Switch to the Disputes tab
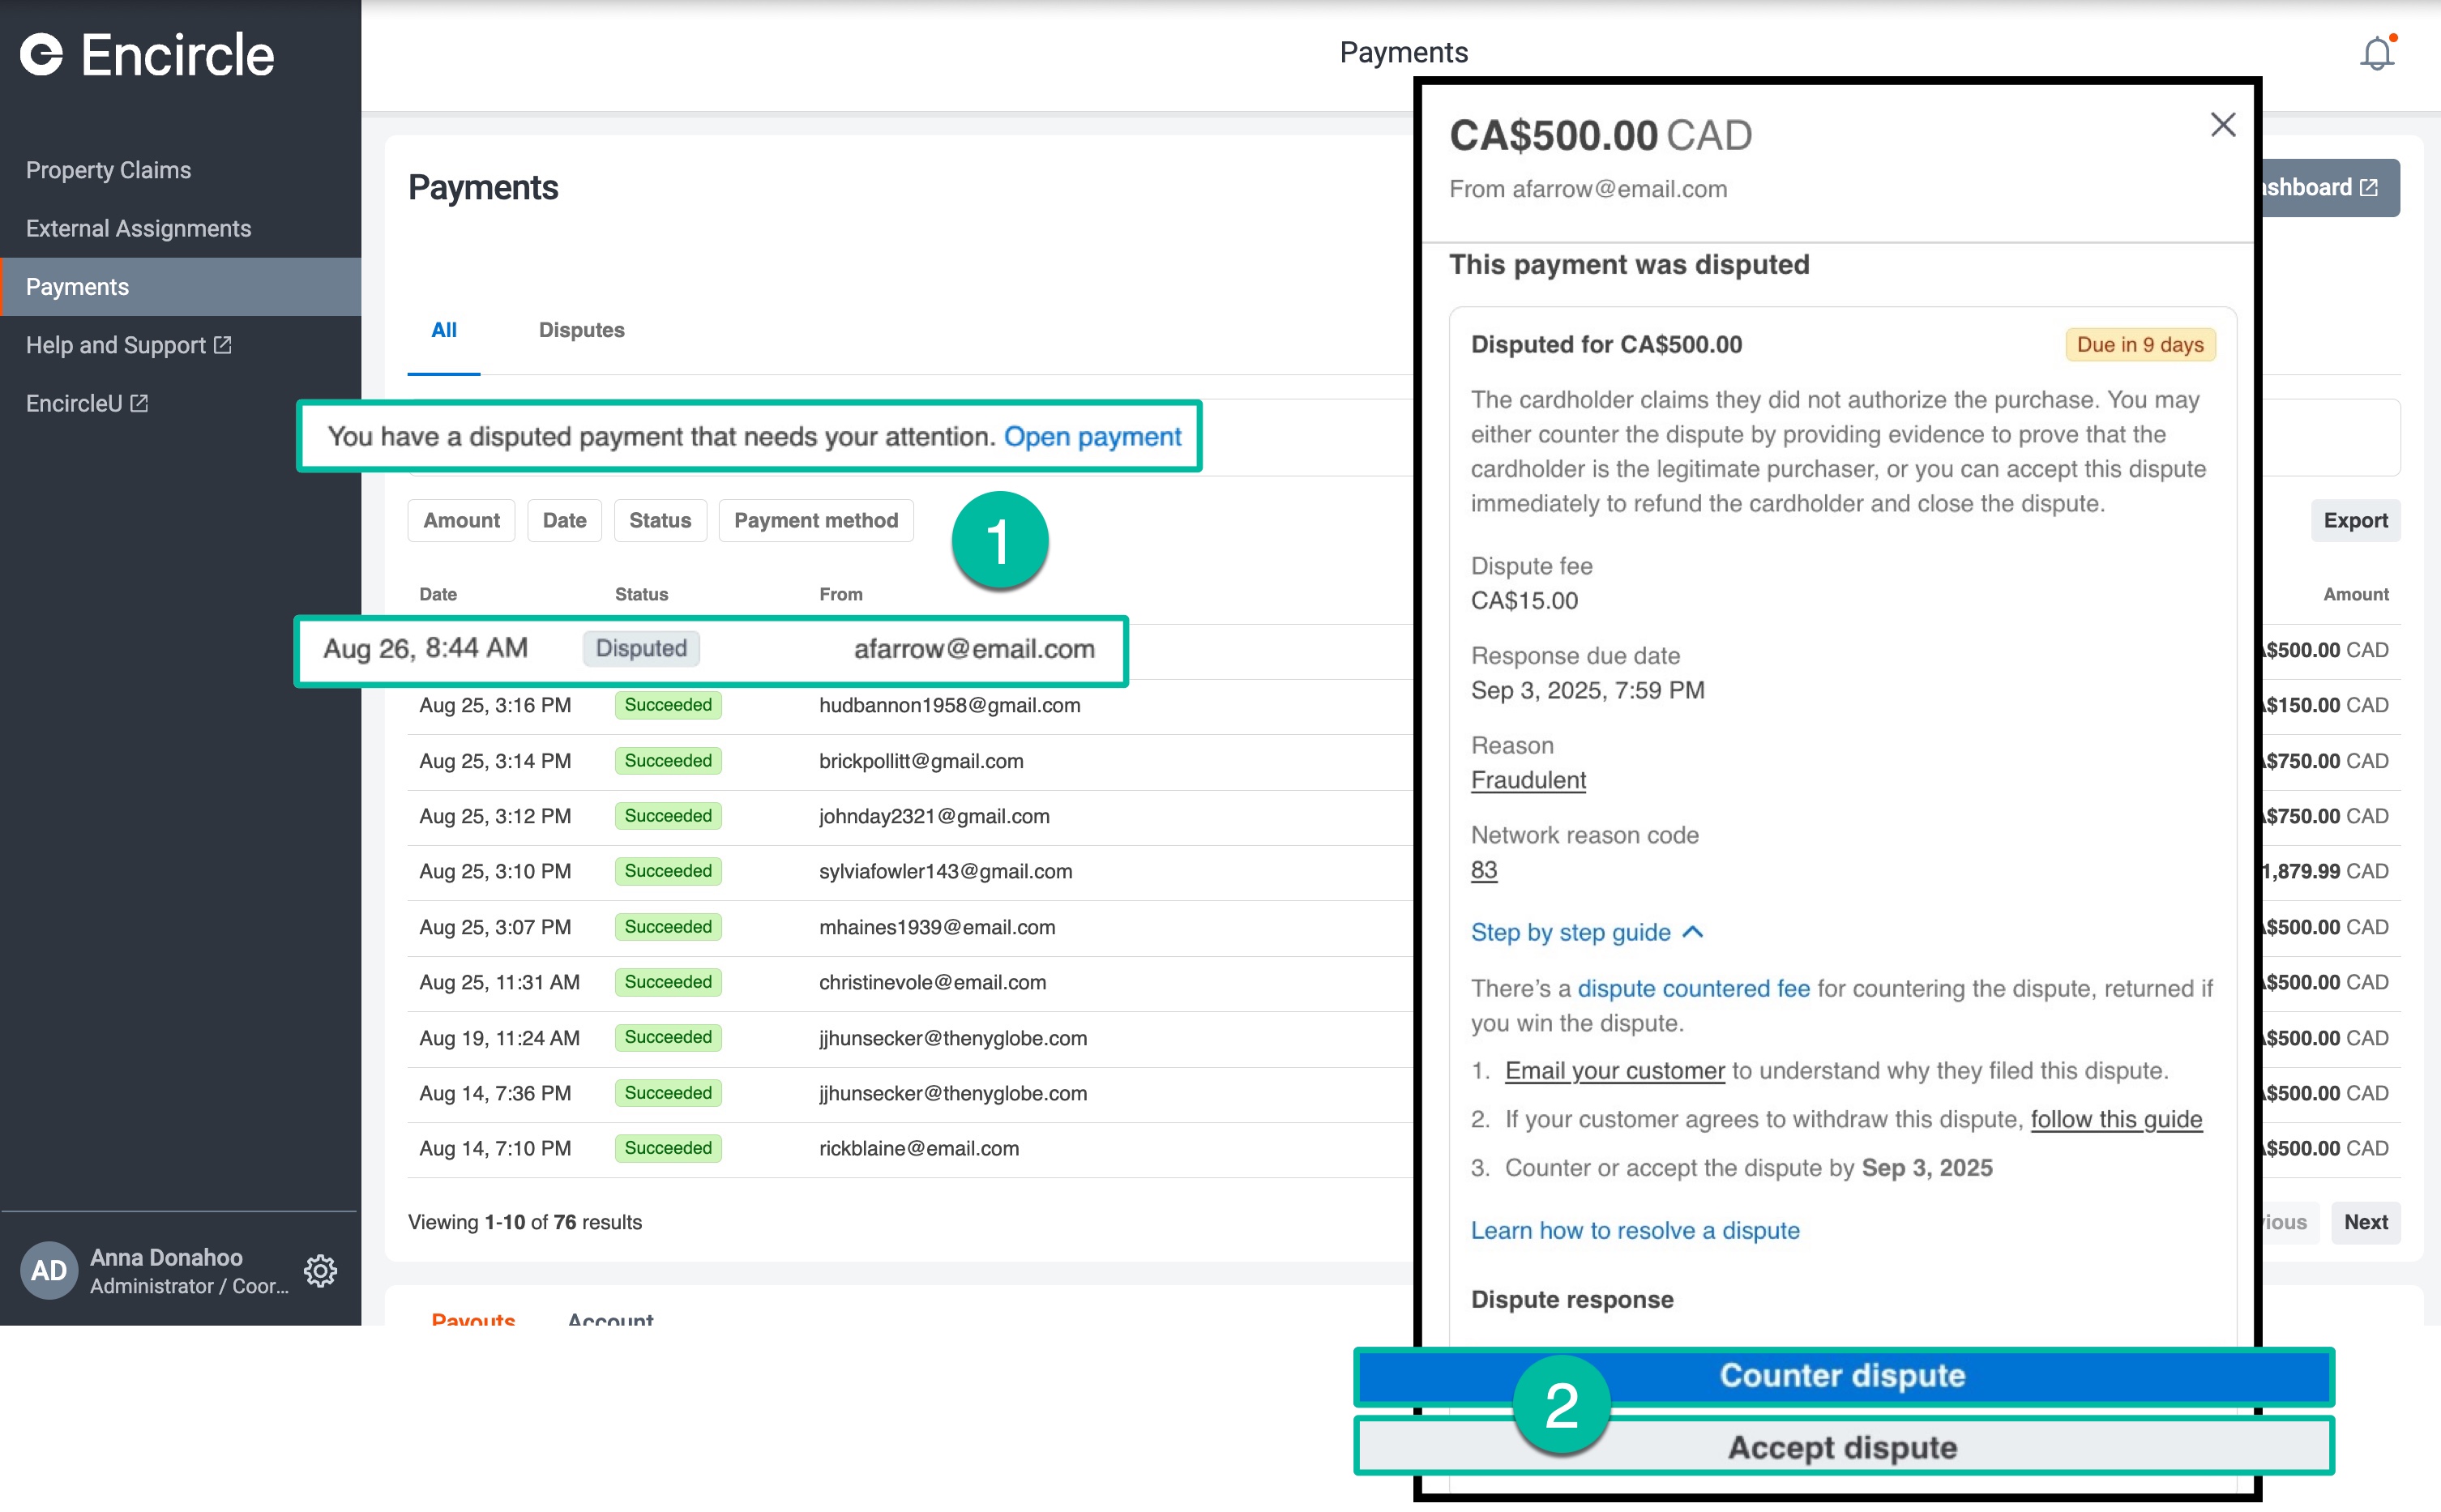The width and height of the screenshot is (2441, 1512). [581, 330]
